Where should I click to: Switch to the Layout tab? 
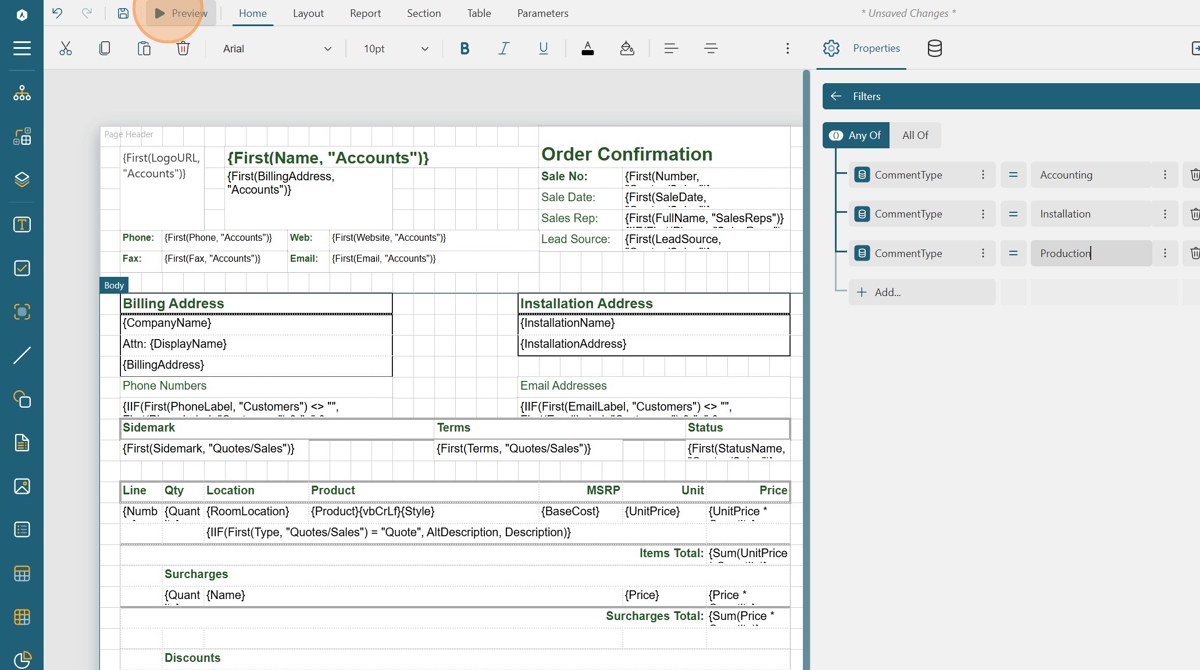308,14
